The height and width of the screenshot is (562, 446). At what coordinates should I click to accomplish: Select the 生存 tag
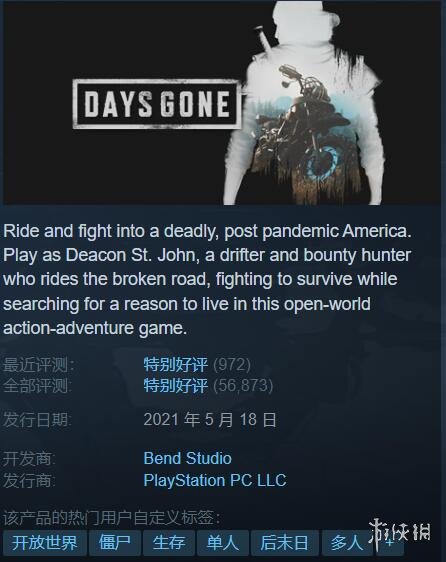pos(169,543)
